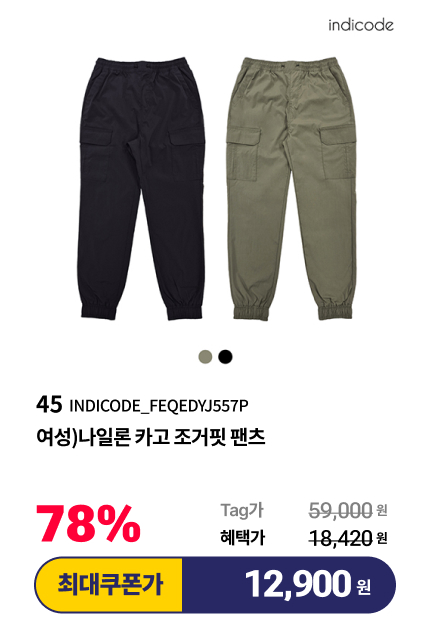Select the khaki color swatch
The height and width of the screenshot is (630, 430).
[205, 356]
